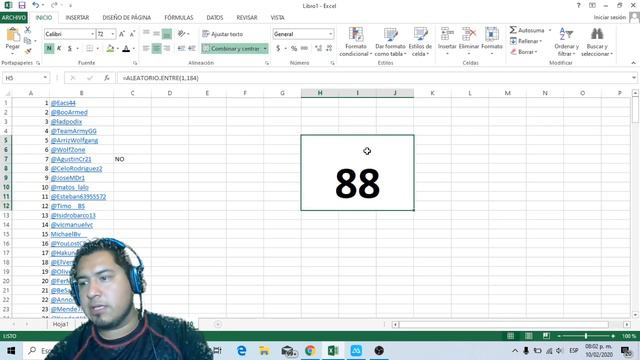Increase font size with the larger A
This screenshot has height=360, width=640.
tap(122, 34)
